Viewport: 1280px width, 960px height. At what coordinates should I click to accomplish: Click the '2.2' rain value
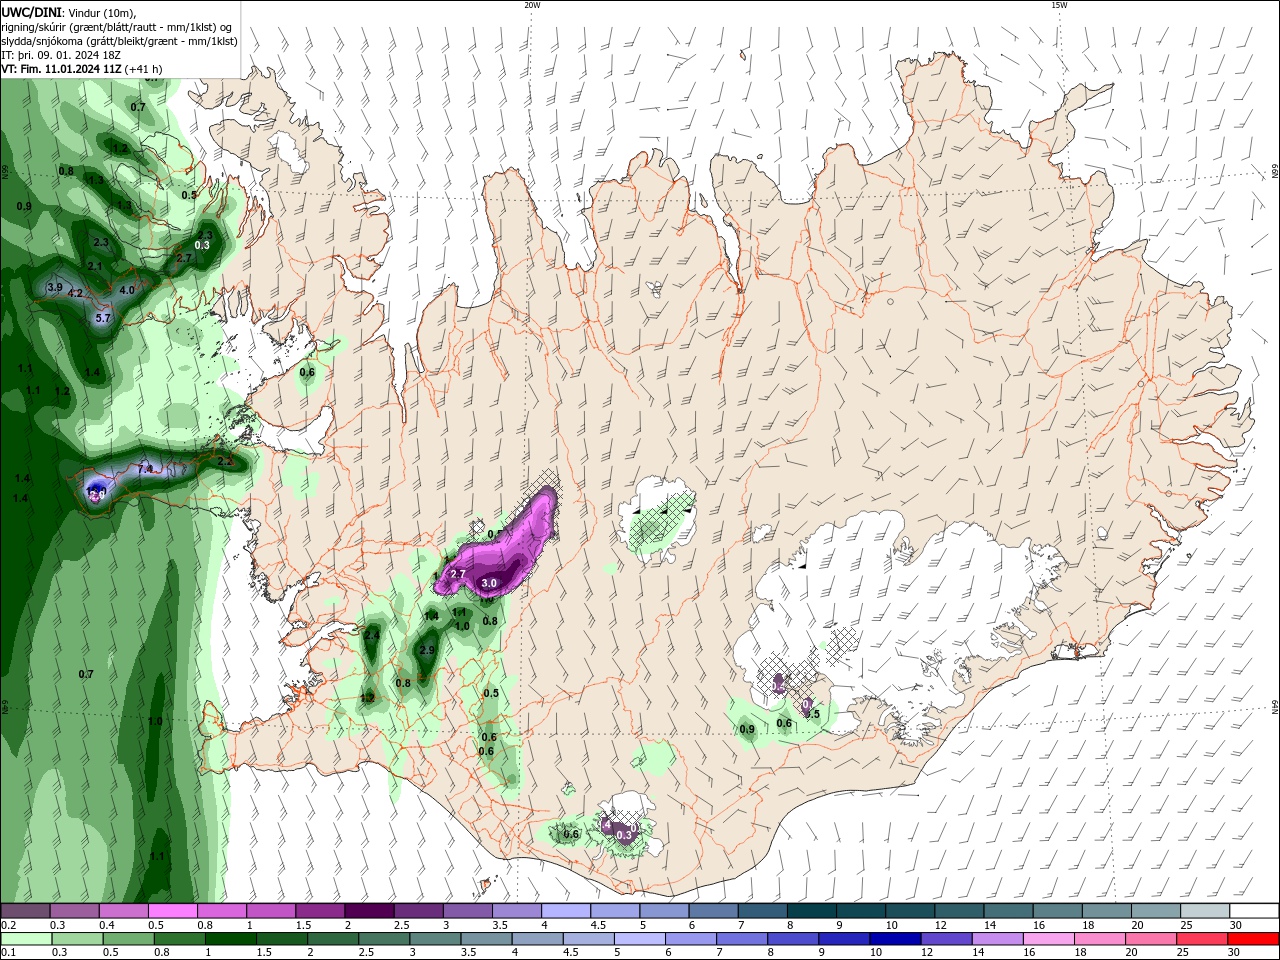coord(225,461)
